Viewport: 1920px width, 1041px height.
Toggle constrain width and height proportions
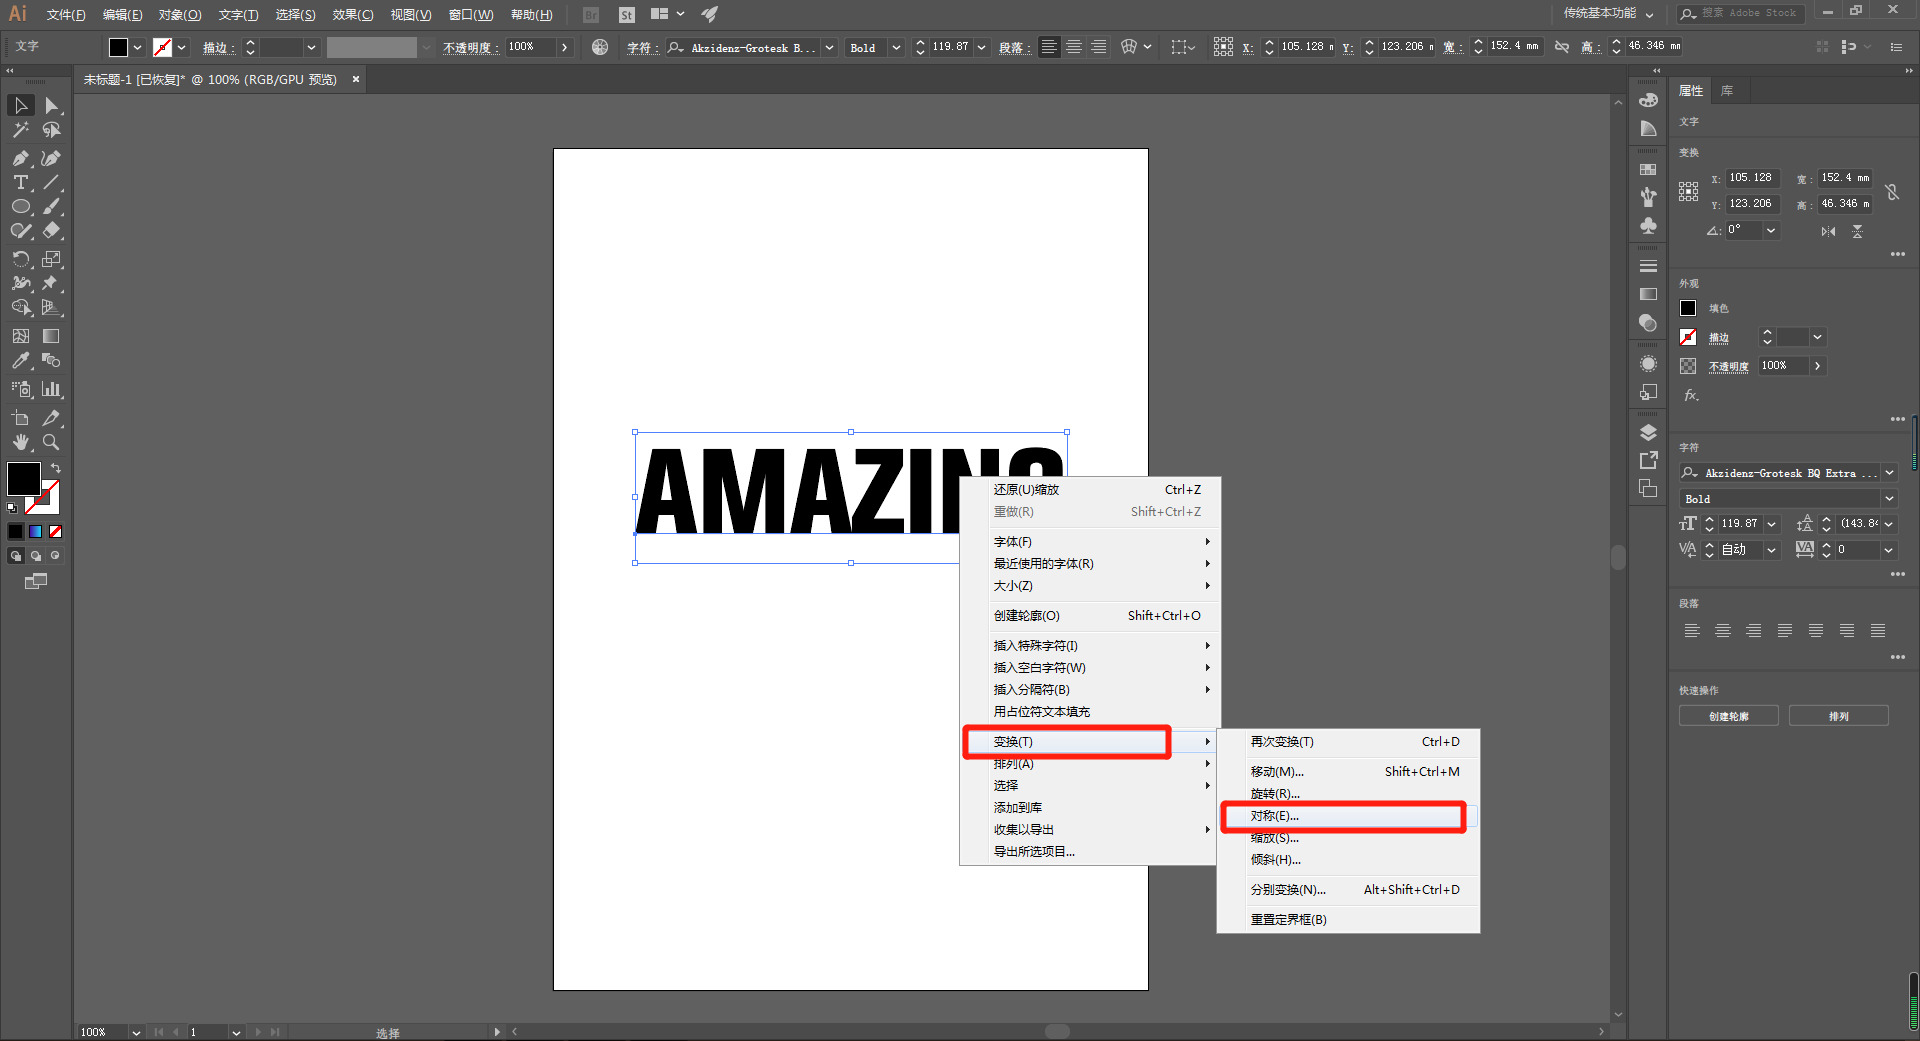coord(1892,191)
